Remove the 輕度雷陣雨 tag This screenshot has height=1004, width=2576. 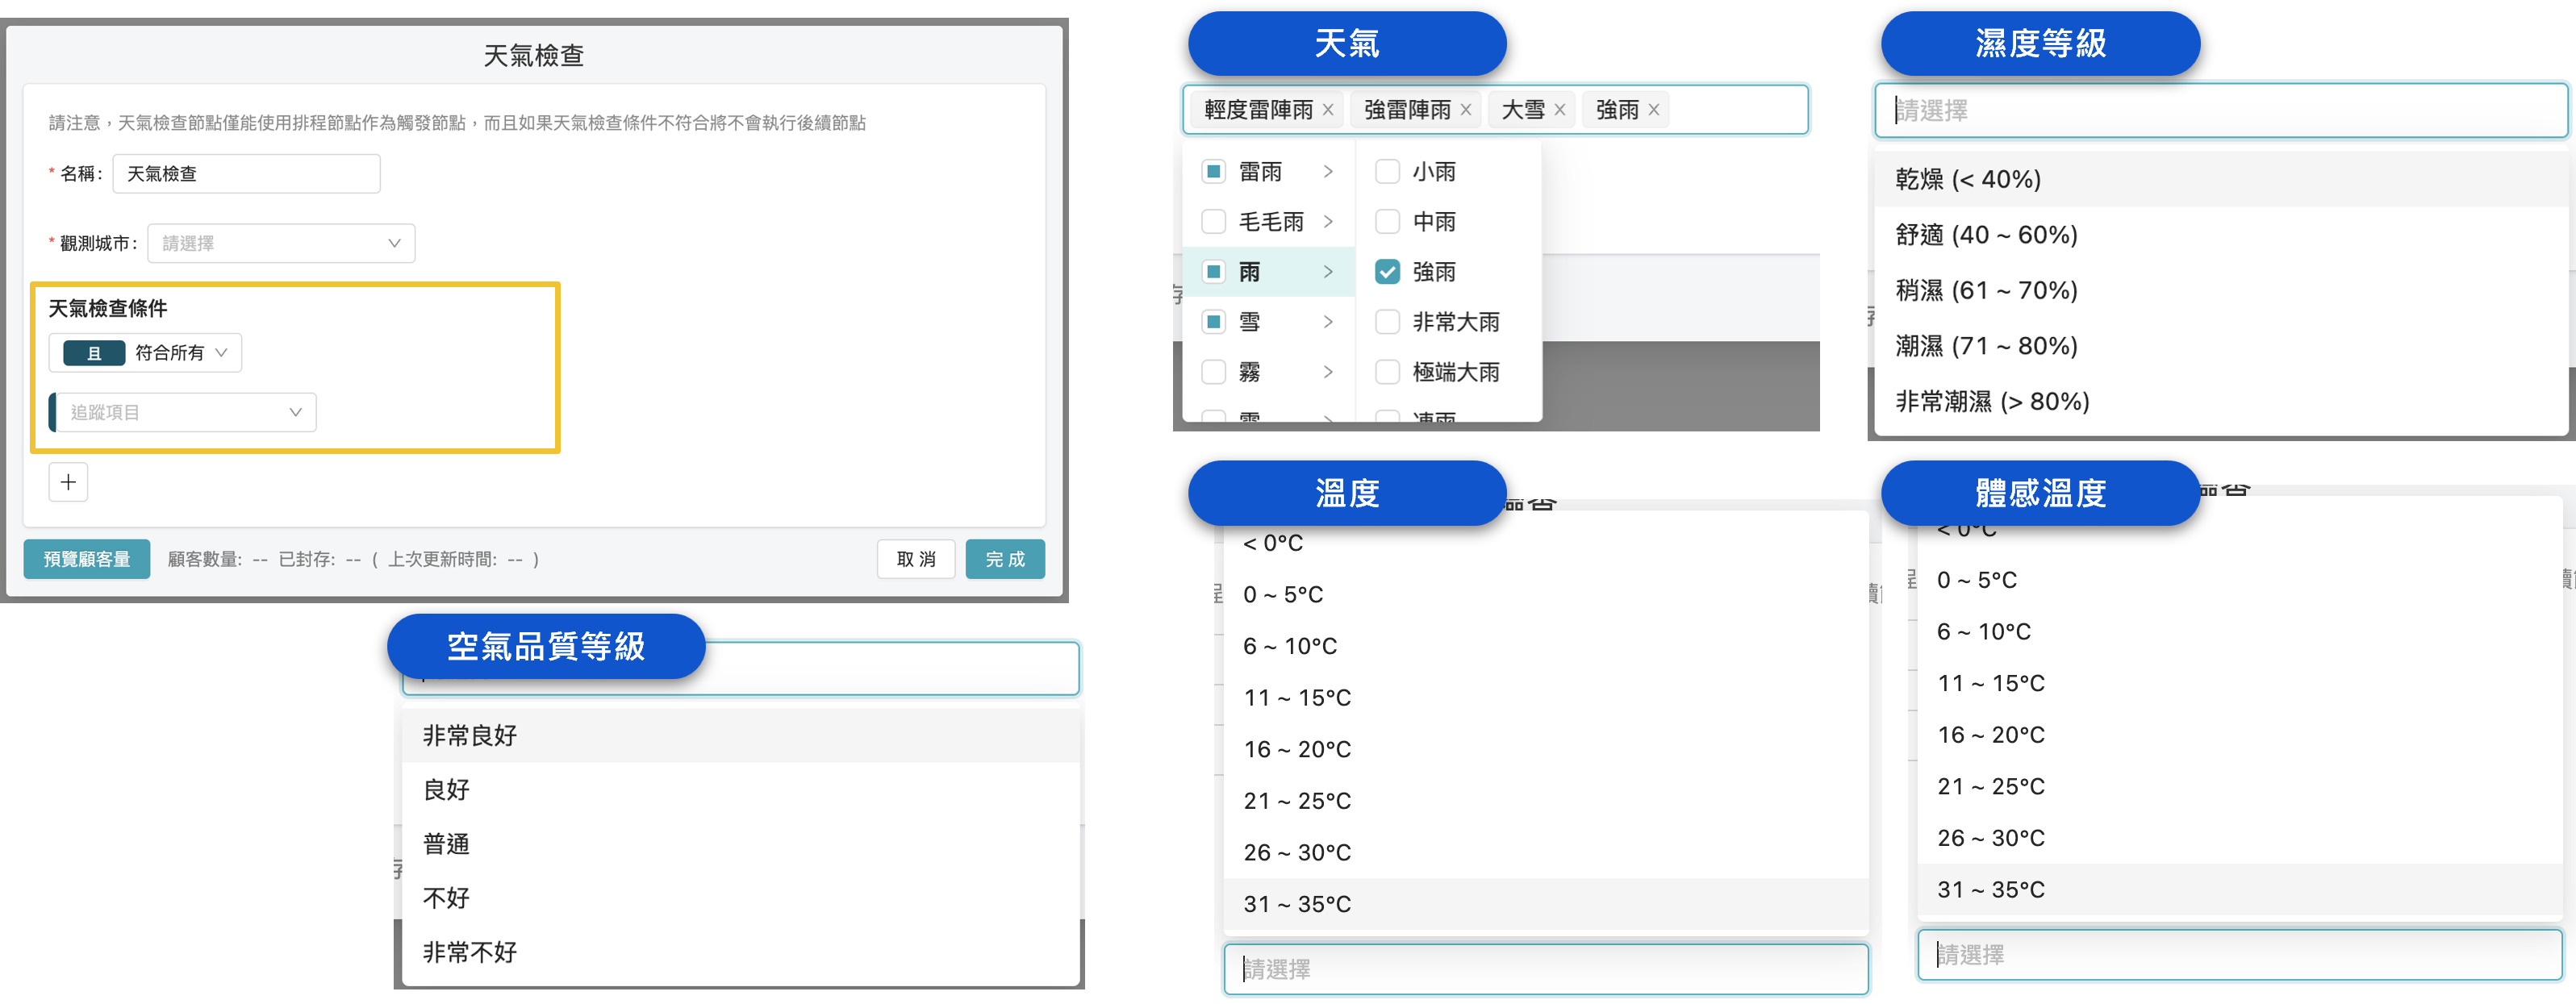[x=1328, y=110]
